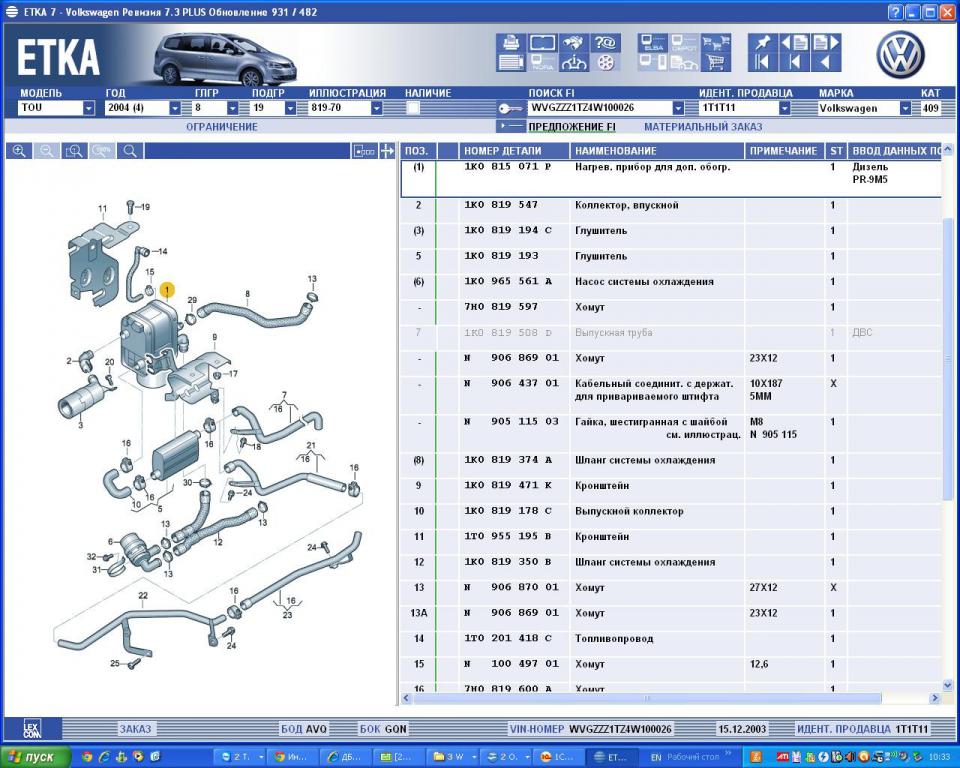Click the horizontal scrollbar right arrow
960x768 pixels.
(x=934, y=698)
